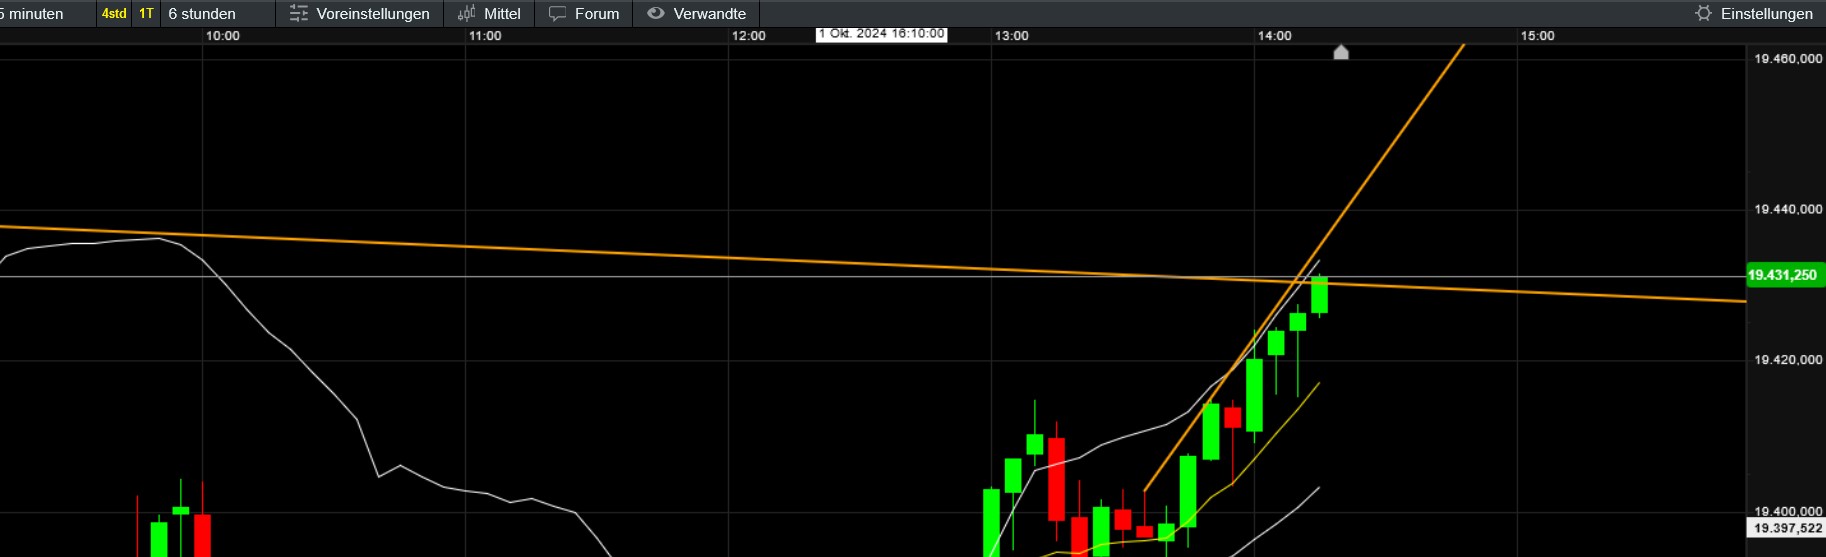1826x557 pixels.
Task: Open Voreinstellungen sliders icon
Action: coord(298,14)
